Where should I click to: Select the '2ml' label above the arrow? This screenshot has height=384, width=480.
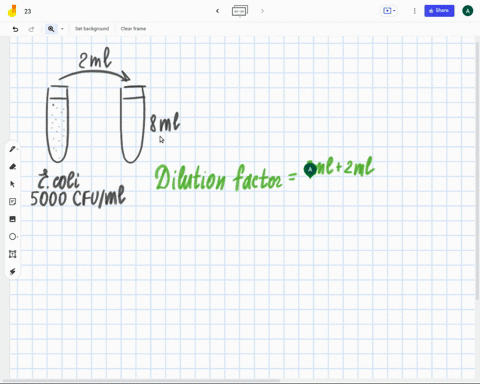[95, 58]
